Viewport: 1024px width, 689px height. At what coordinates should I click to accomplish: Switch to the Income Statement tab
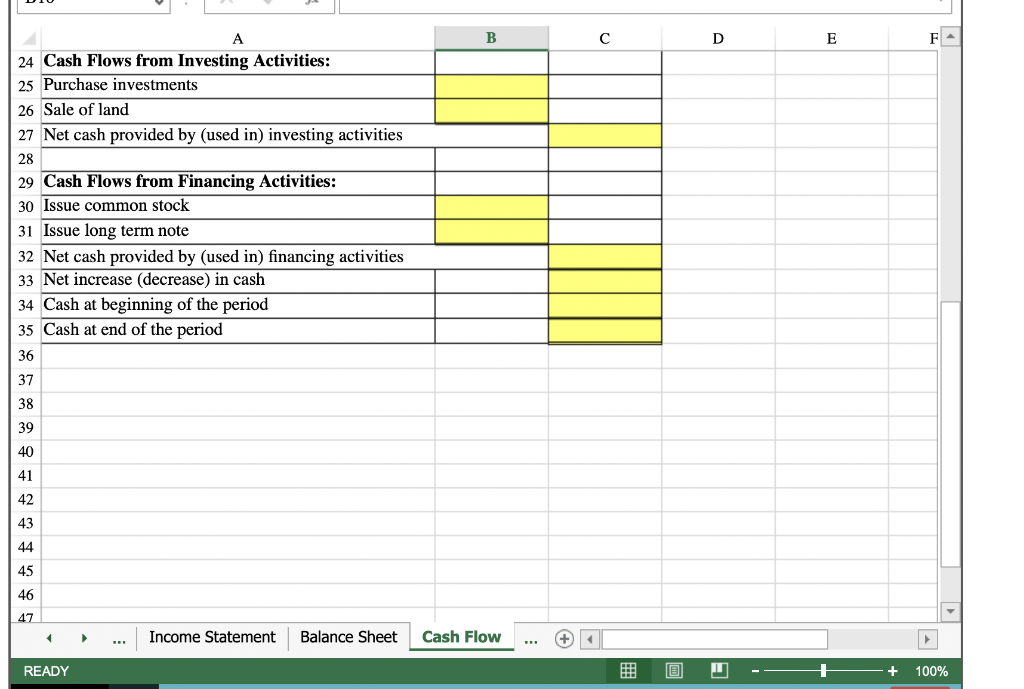pos(212,637)
